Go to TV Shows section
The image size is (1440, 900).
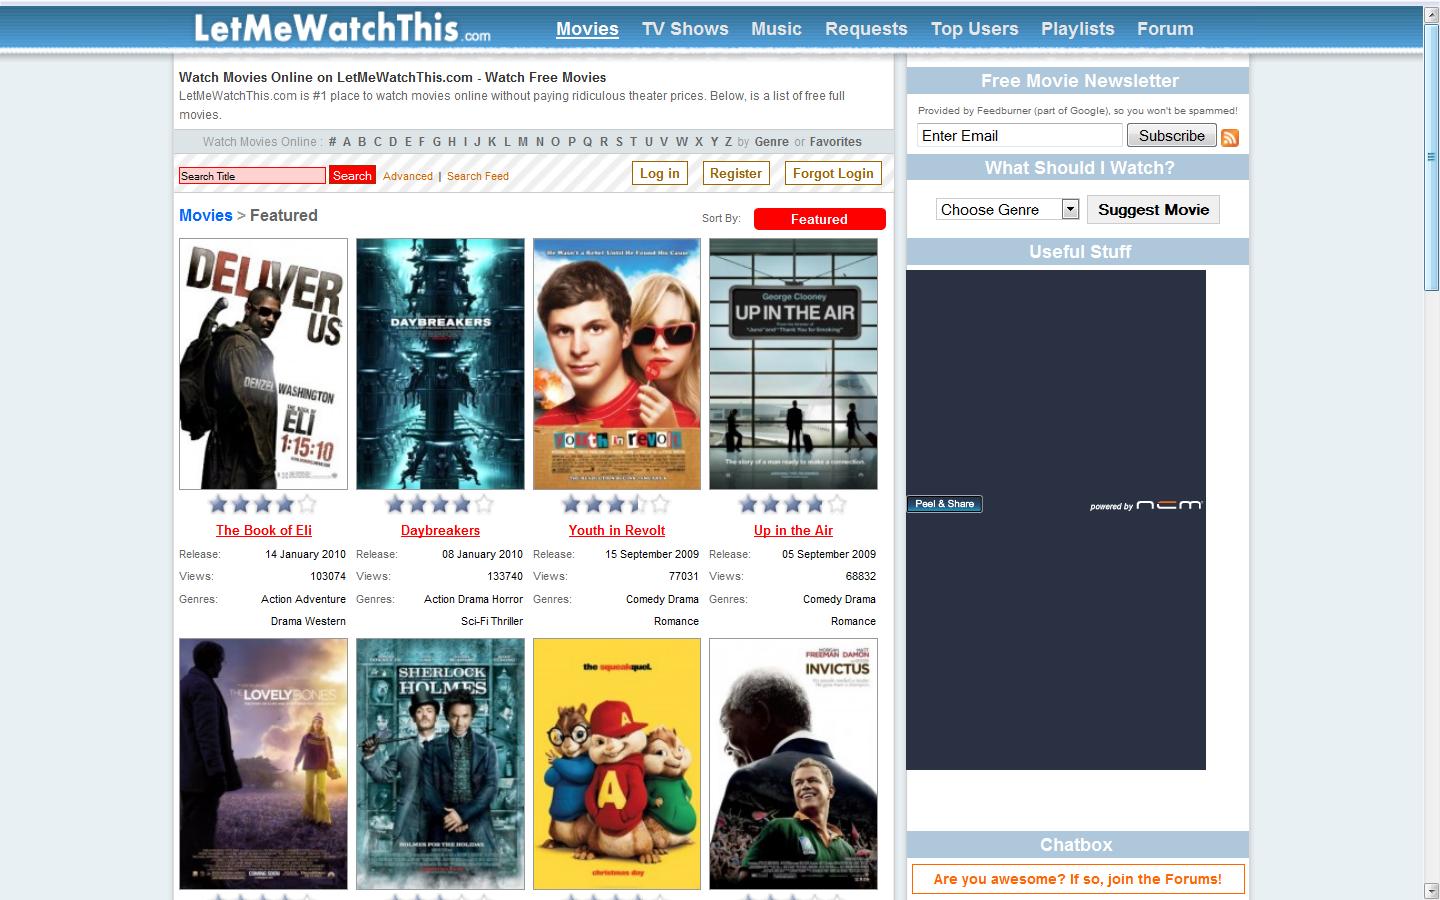point(685,29)
